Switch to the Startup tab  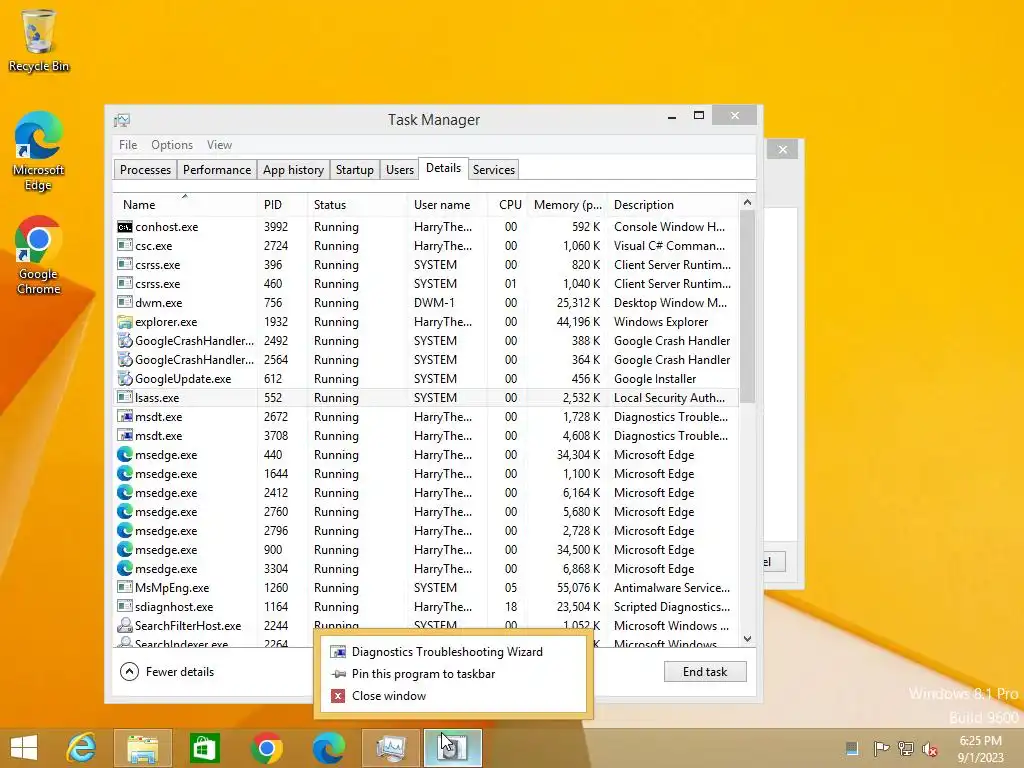355,170
